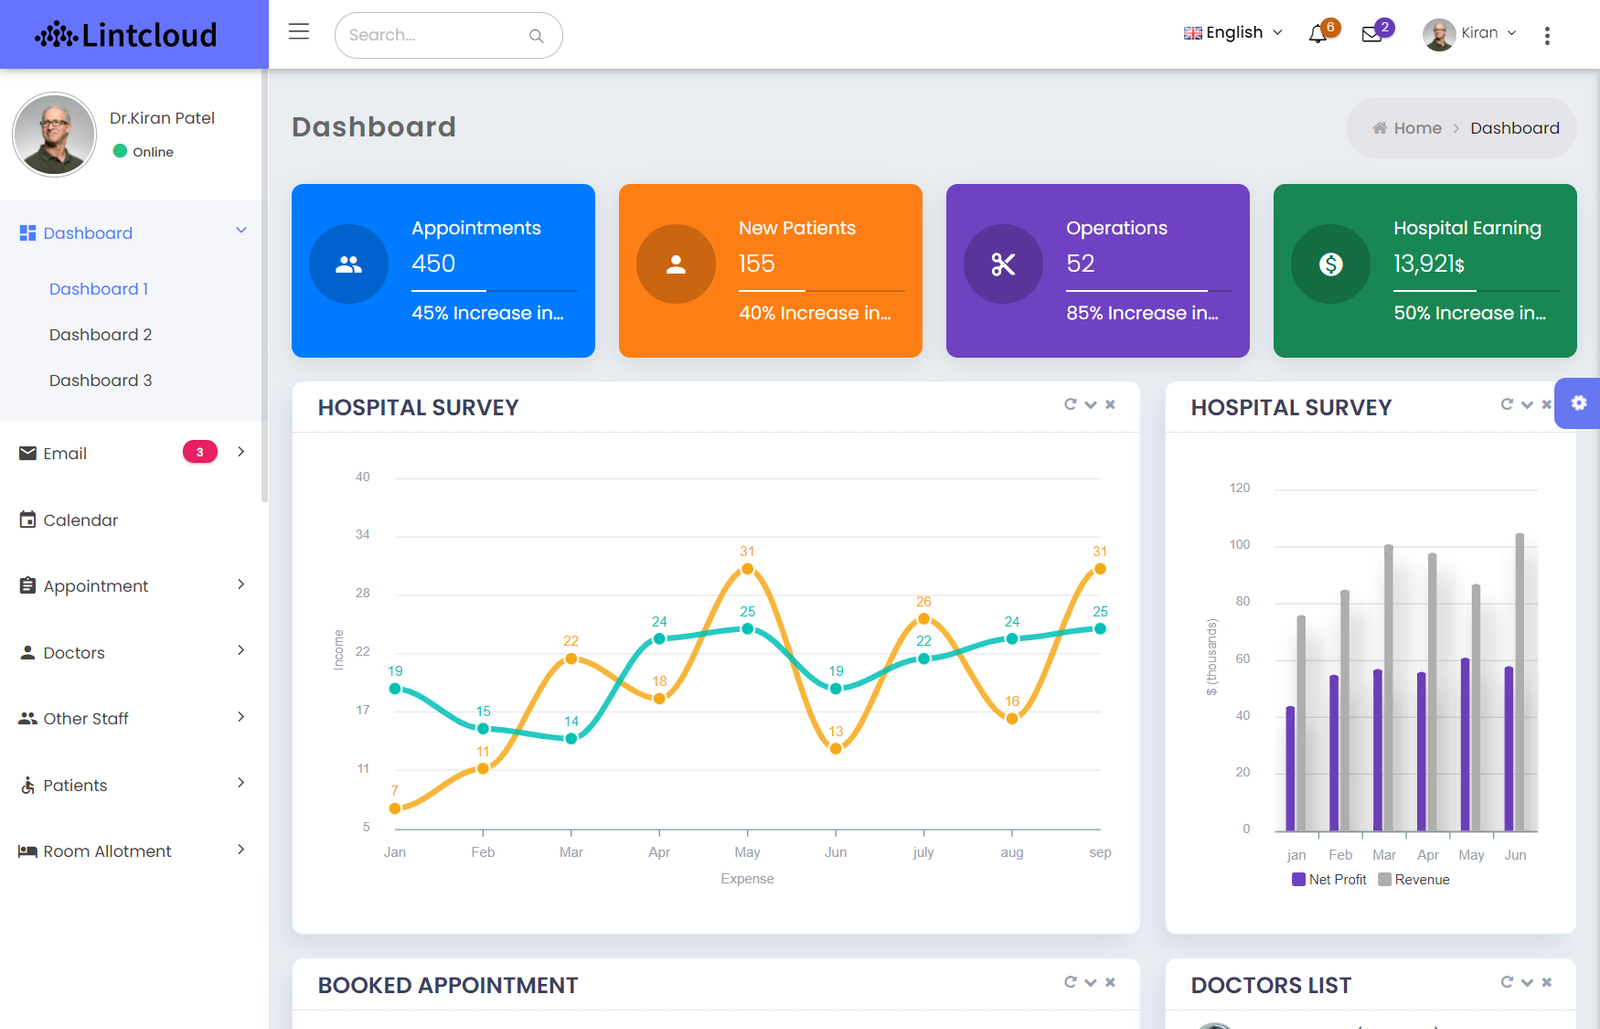Click the Appointments stat card
The height and width of the screenshot is (1029, 1600).
pos(443,270)
